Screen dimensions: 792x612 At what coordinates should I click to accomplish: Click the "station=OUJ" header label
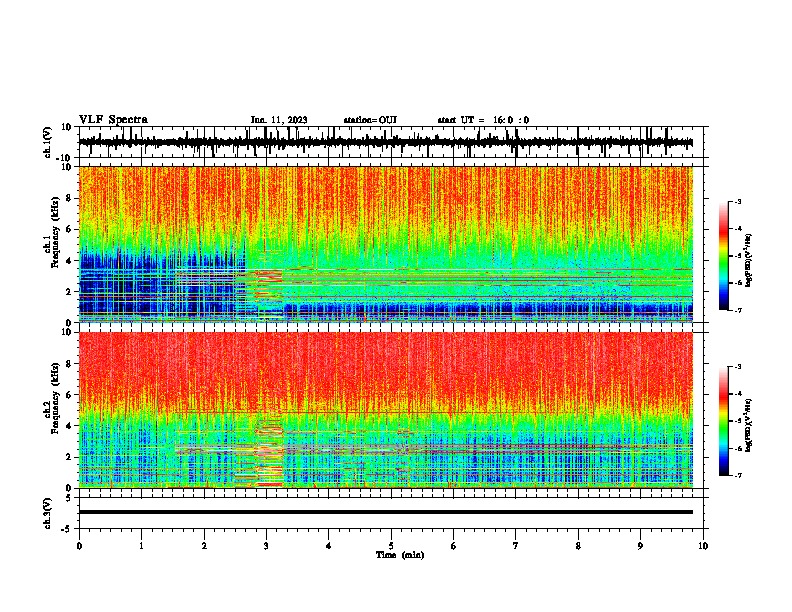[x=370, y=120]
